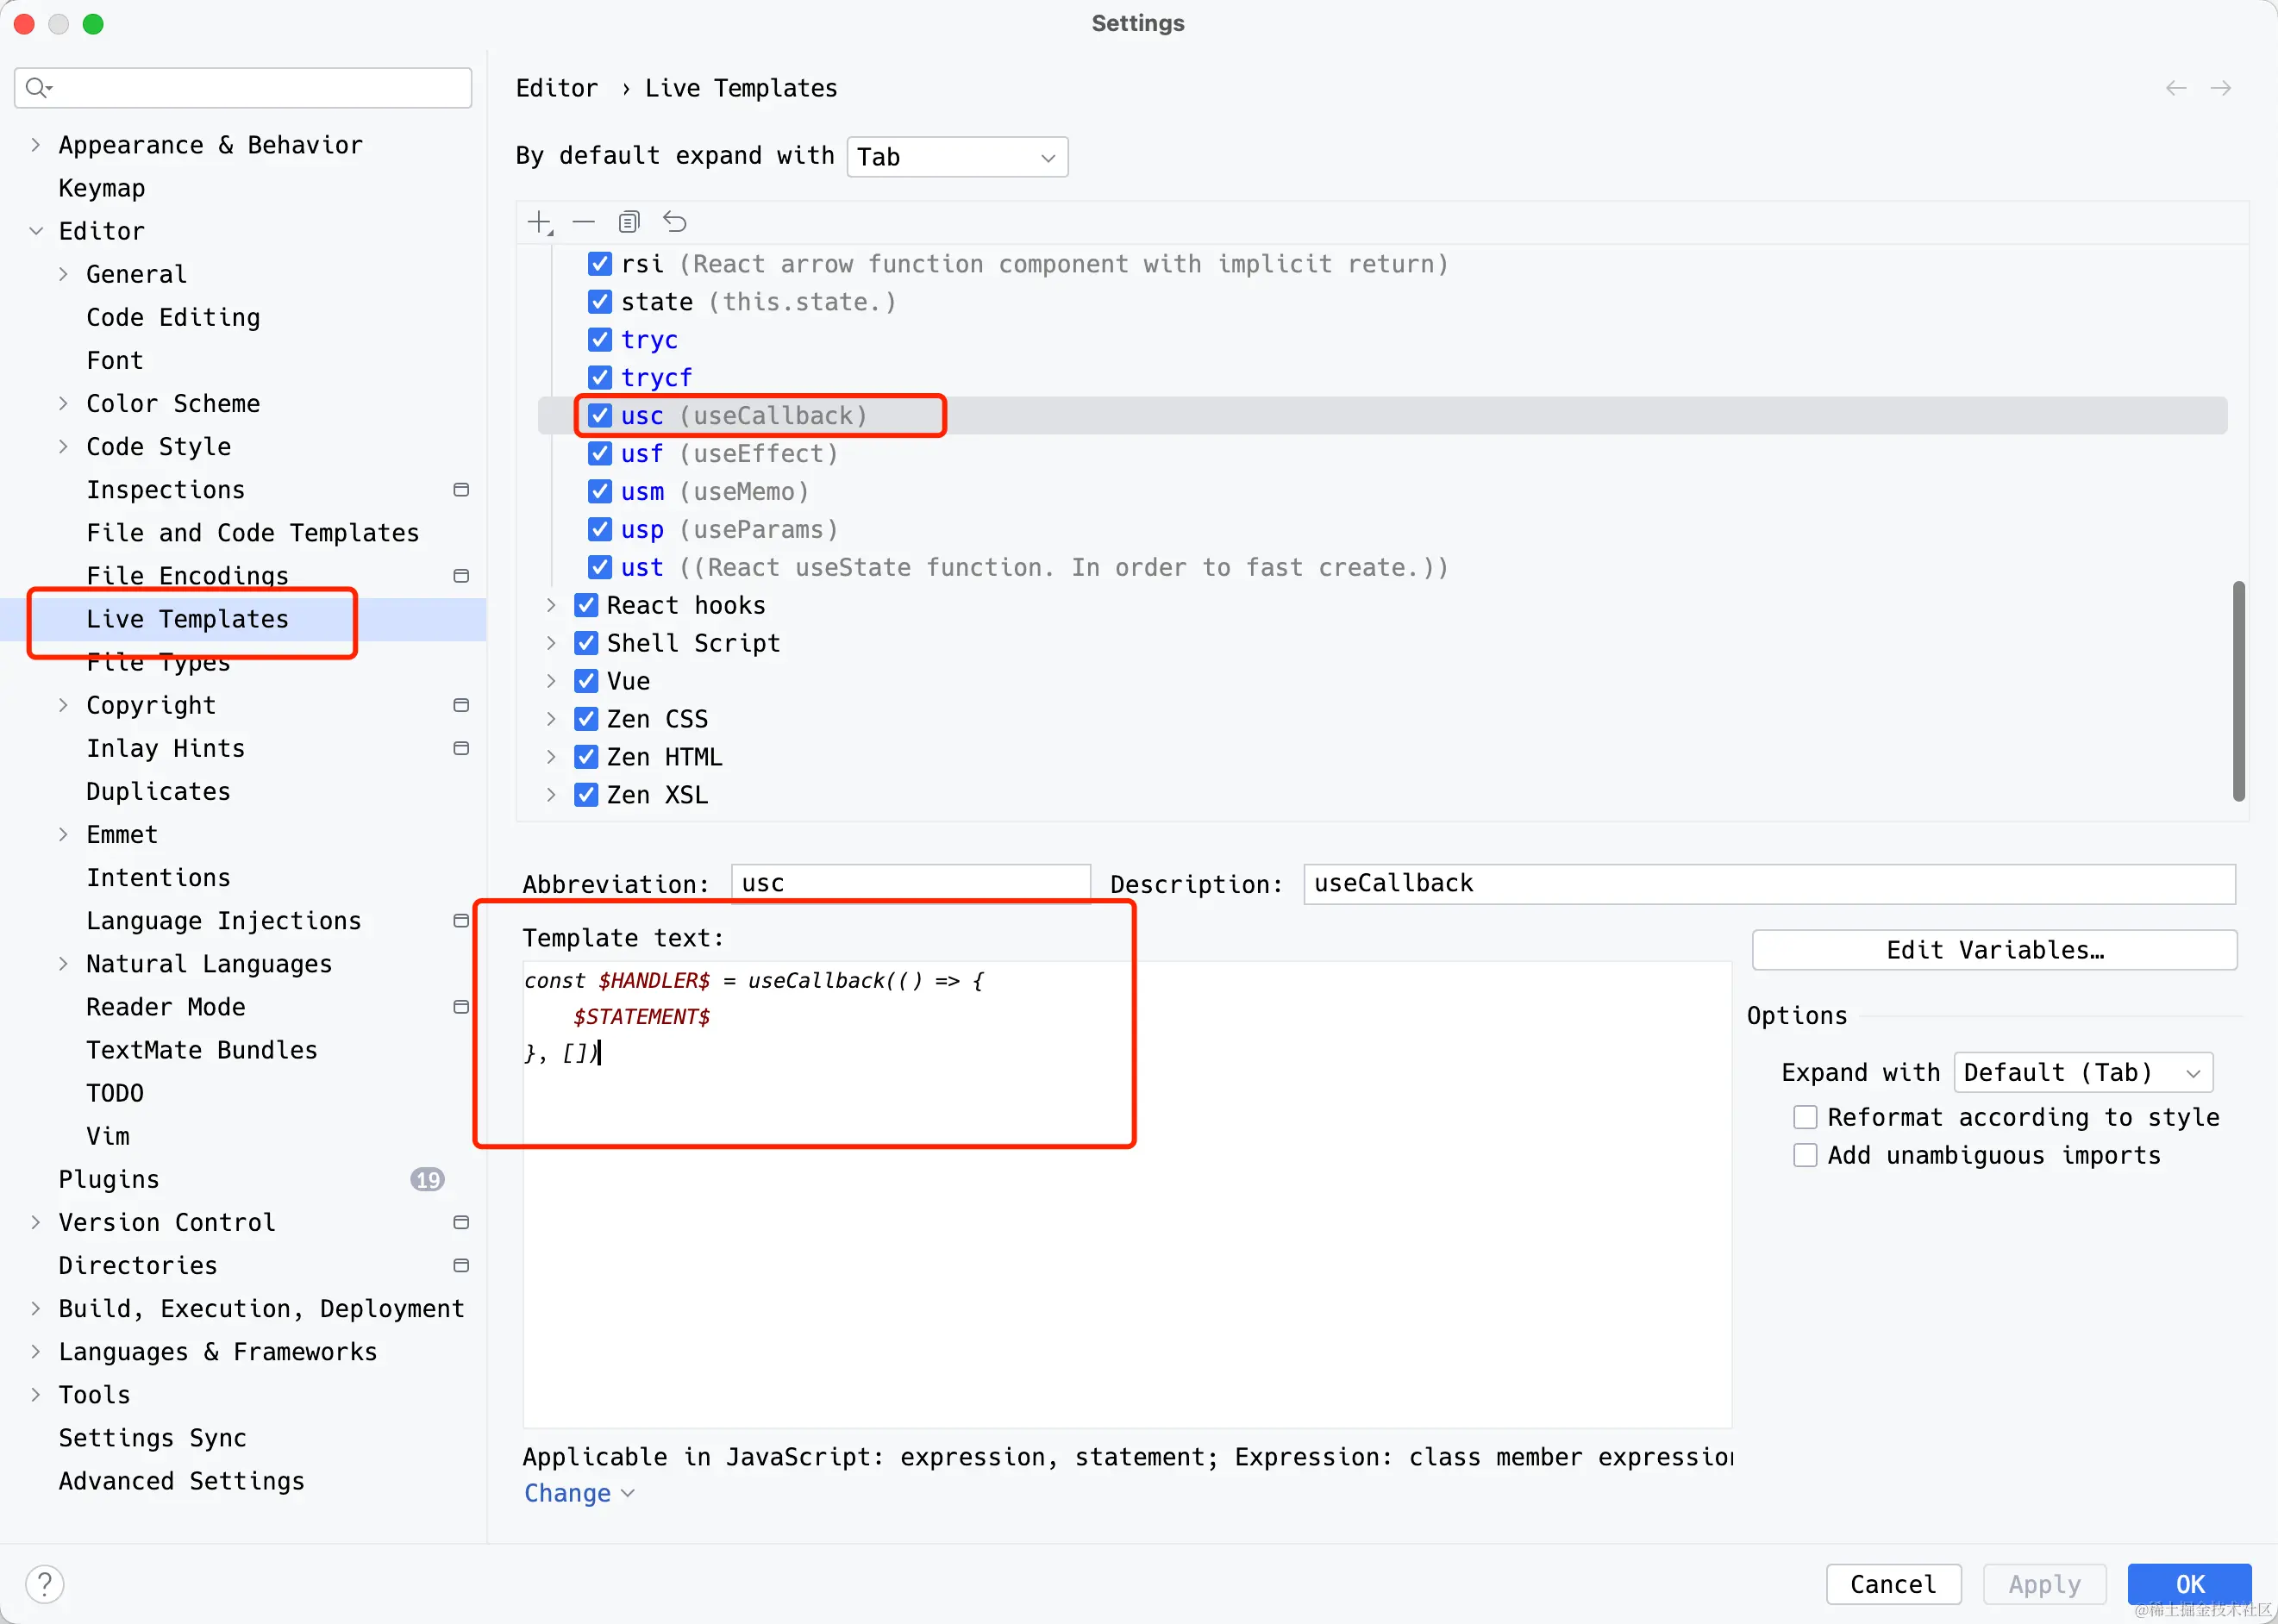Open the default expand with Tab dropdown
This screenshot has width=2278, height=1624.
pyautogui.click(x=957, y=157)
